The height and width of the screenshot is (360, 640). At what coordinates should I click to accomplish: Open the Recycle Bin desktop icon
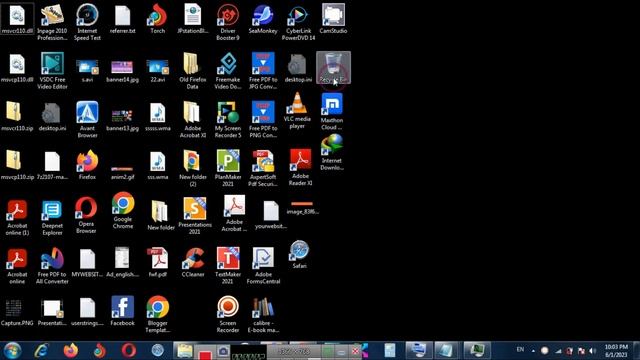333,68
